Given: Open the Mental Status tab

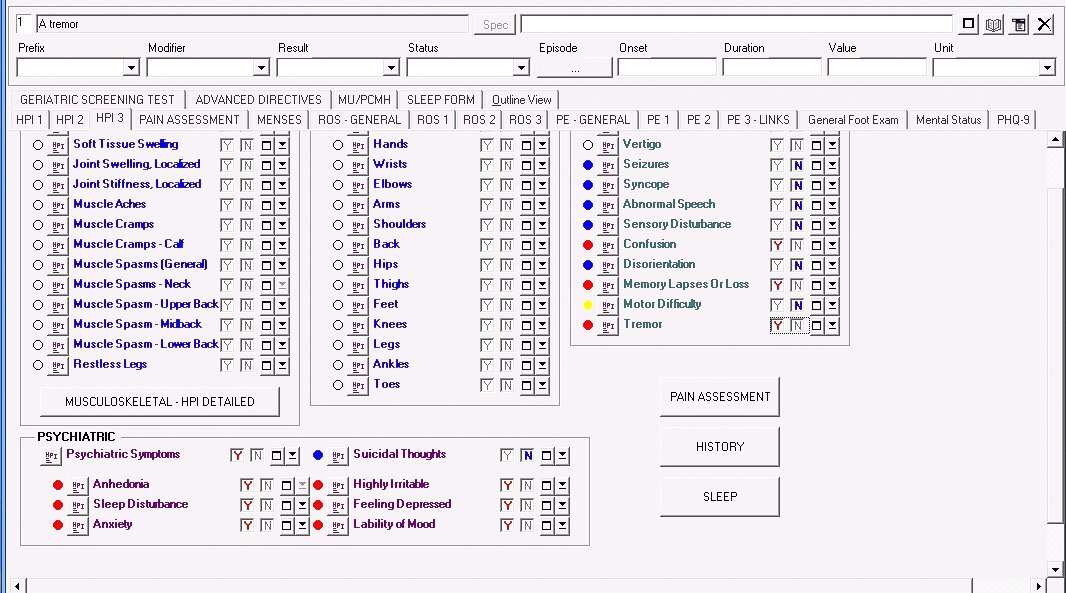Looking at the screenshot, I should 948,120.
